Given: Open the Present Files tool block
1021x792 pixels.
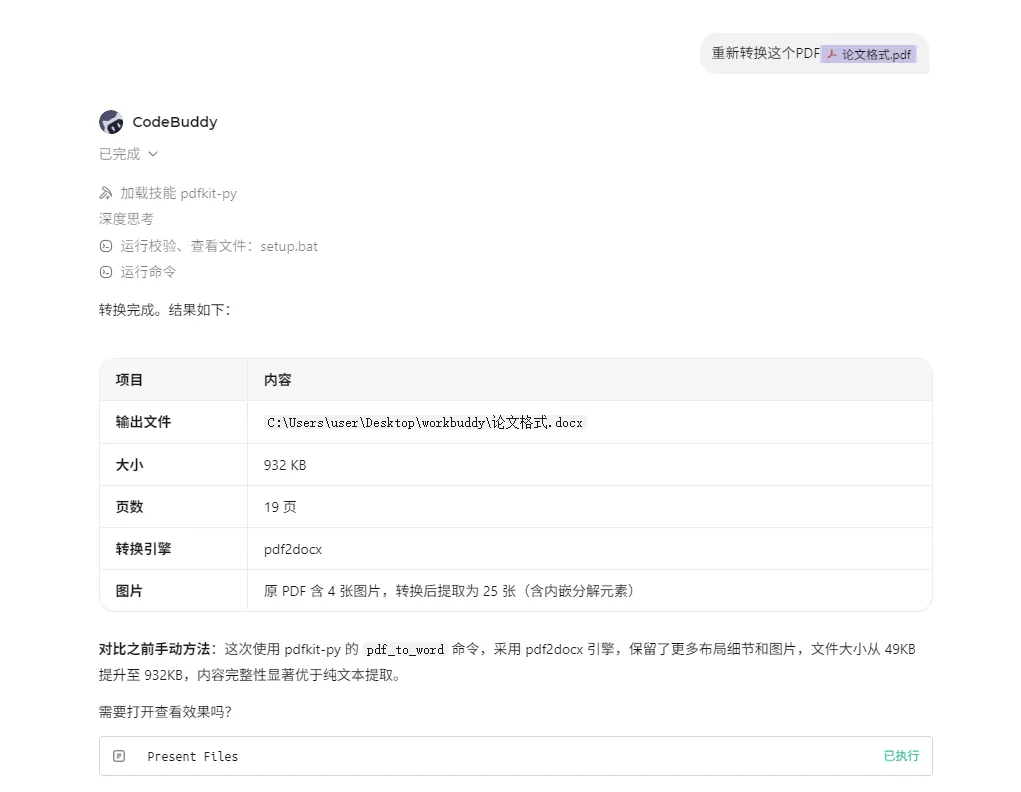Looking at the screenshot, I should [x=516, y=756].
